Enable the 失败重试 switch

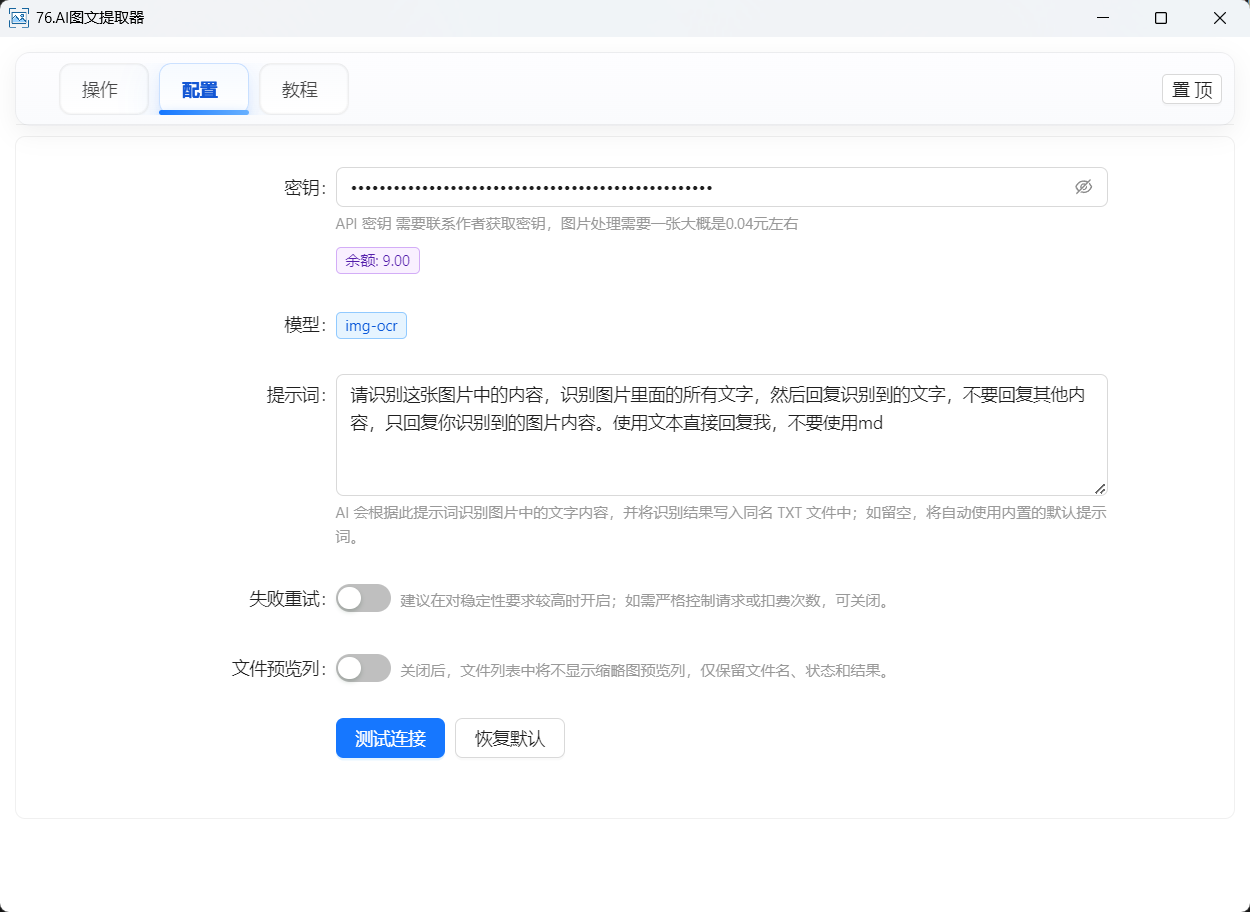(363, 599)
